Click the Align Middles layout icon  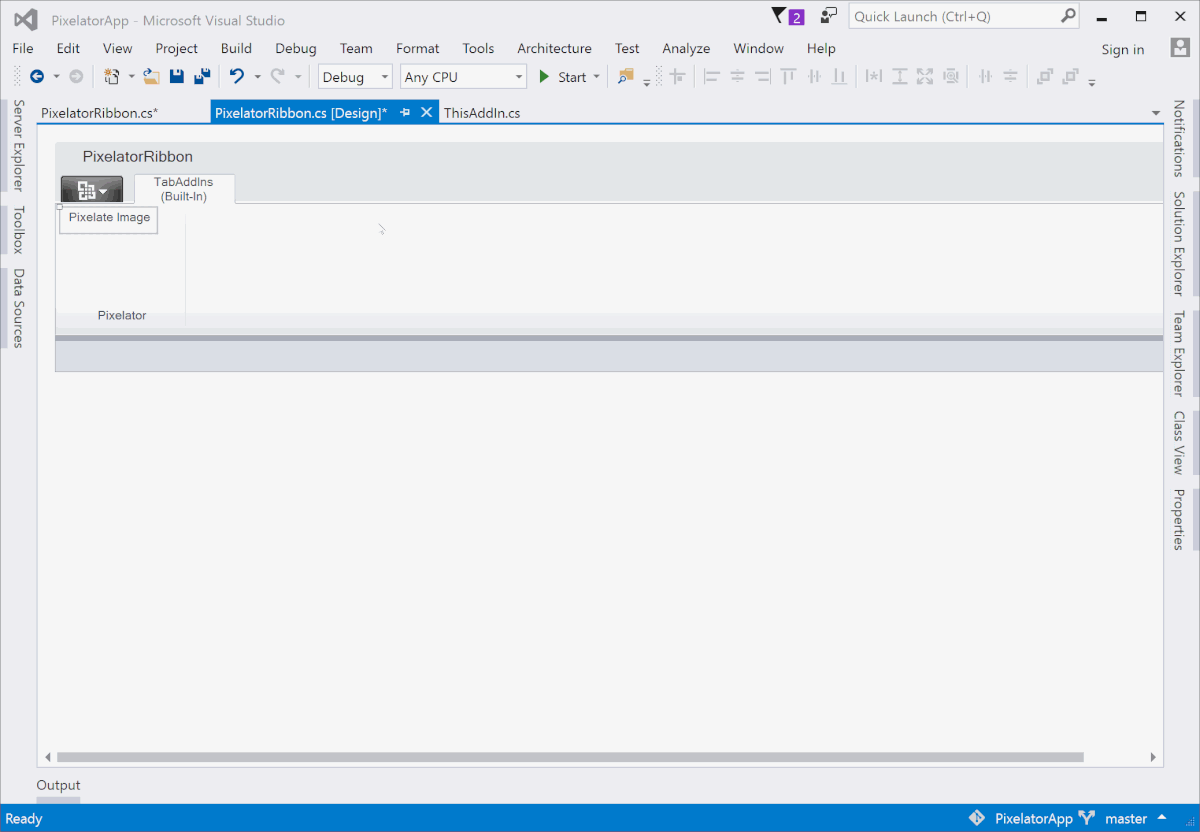click(815, 77)
